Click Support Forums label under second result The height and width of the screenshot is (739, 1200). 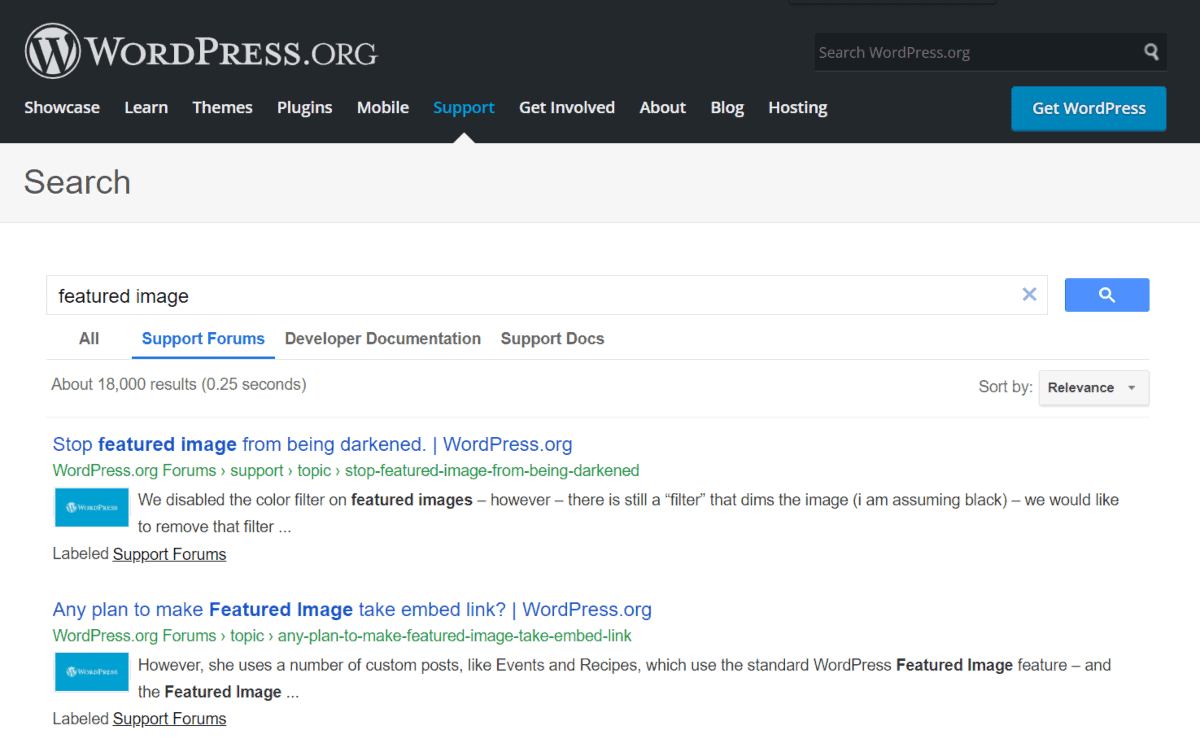(170, 719)
